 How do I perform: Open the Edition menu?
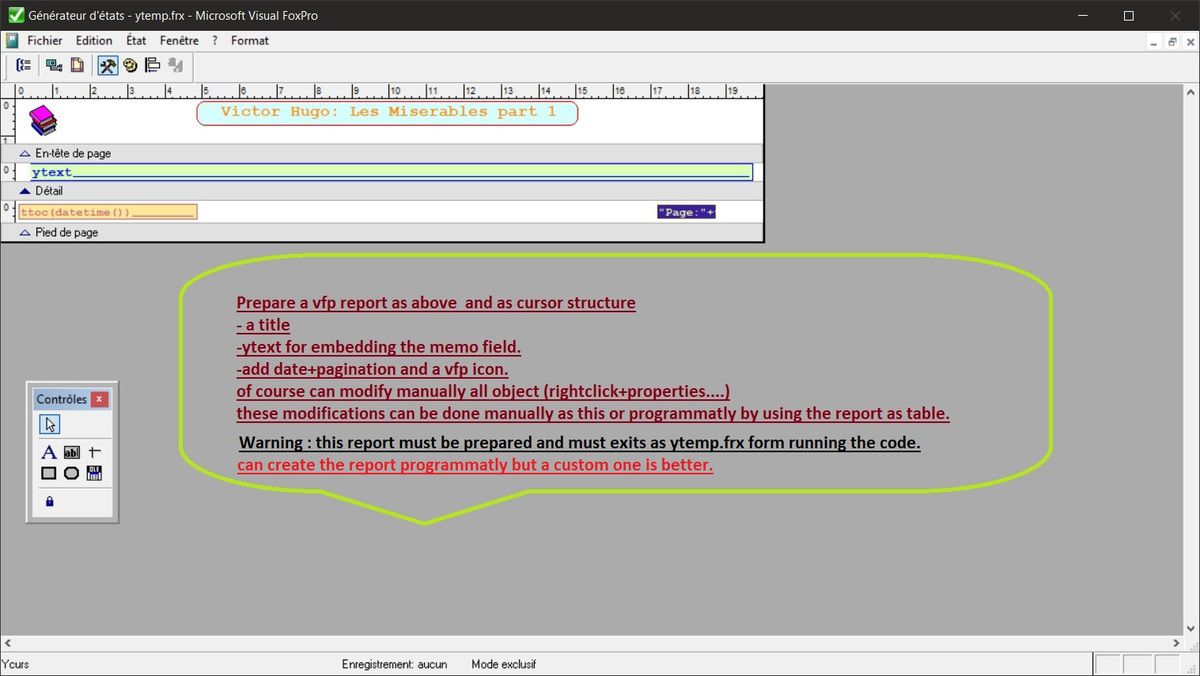click(94, 41)
